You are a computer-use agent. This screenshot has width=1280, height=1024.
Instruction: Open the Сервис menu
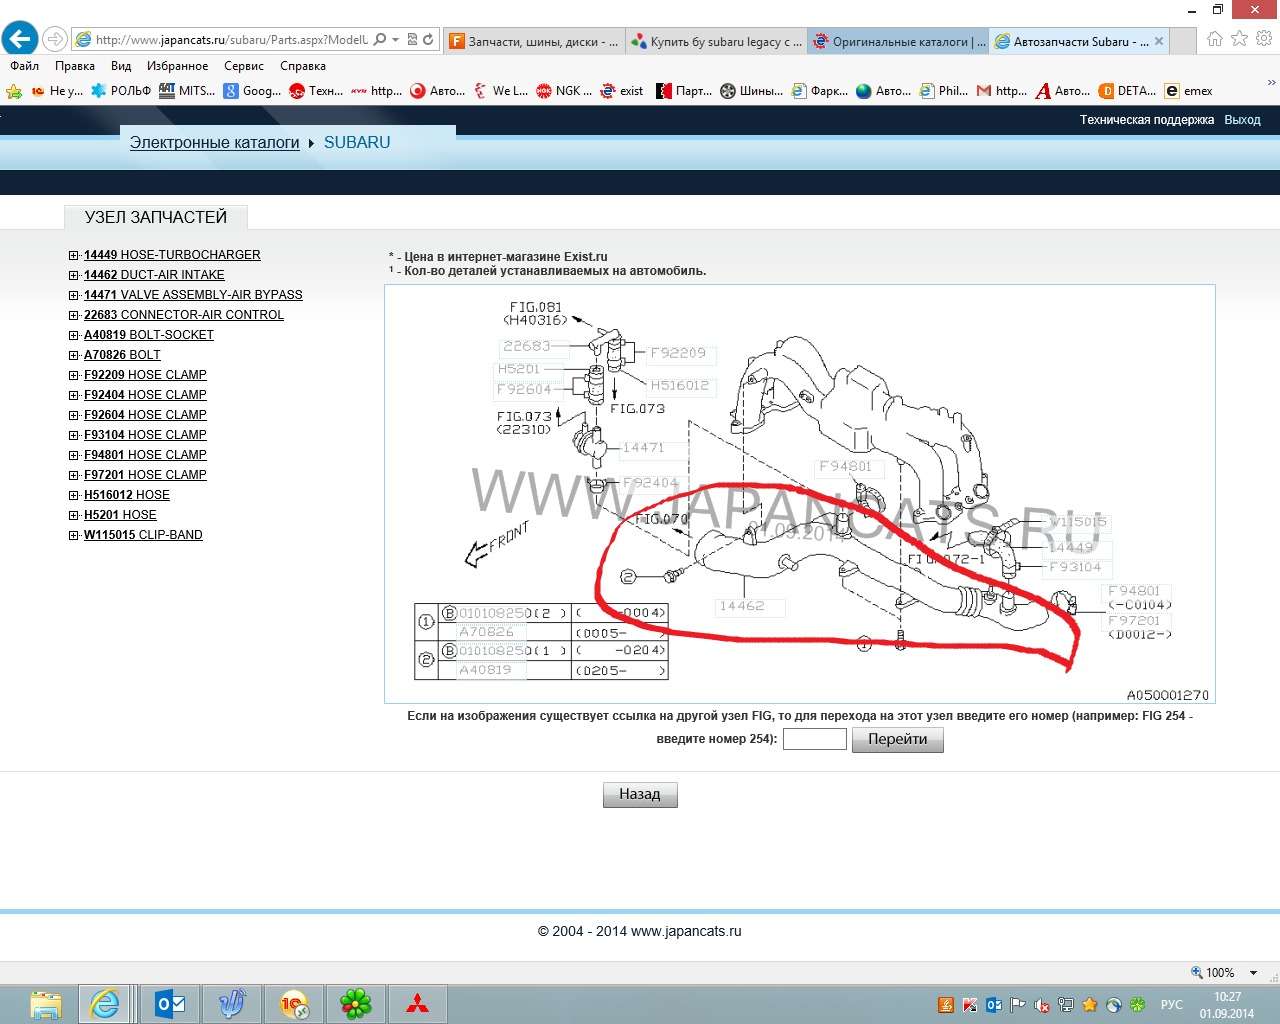pos(244,66)
